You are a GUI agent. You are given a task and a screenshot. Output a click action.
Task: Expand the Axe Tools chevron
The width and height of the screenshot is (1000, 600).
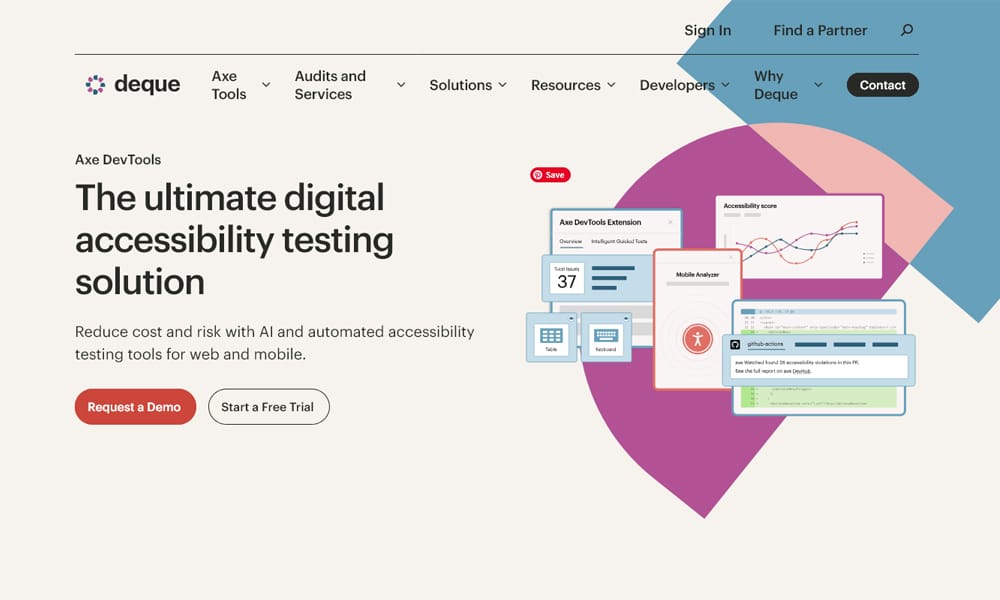(x=266, y=85)
